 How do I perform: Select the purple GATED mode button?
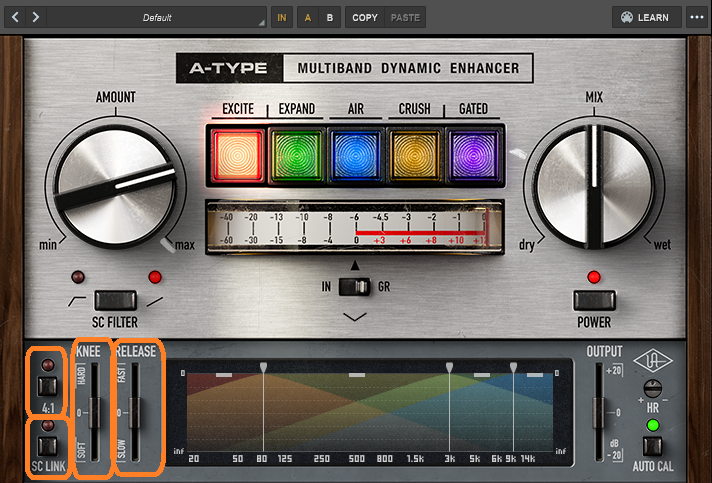[474, 156]
